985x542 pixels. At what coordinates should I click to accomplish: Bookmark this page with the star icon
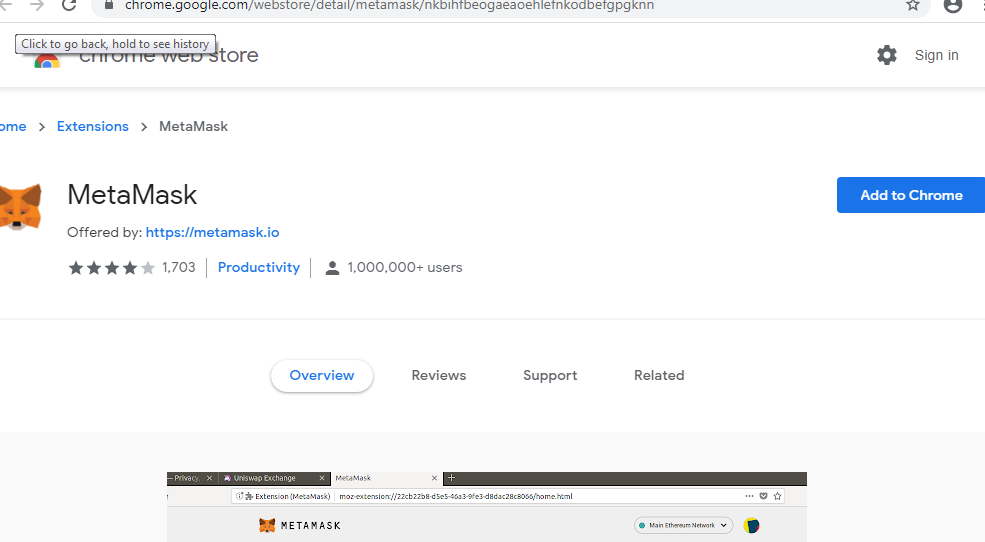[x=913, y=5]
